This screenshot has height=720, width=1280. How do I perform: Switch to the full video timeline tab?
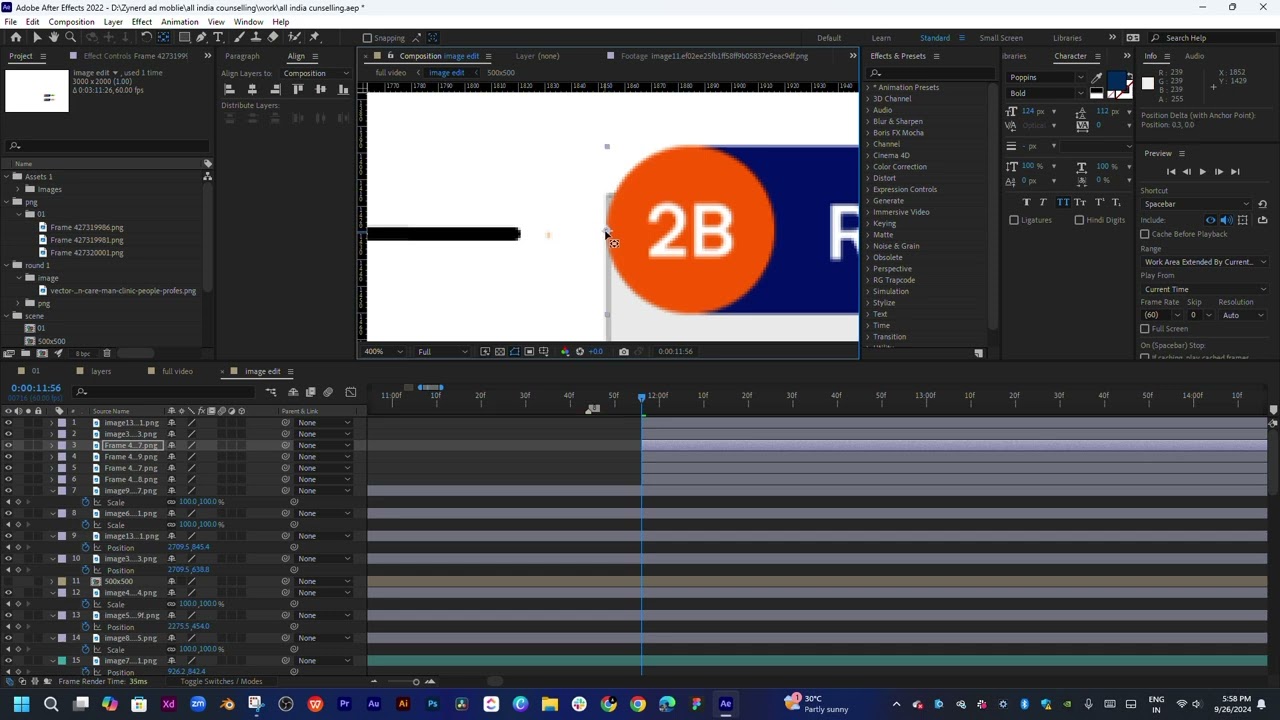click(x=177, y=372)
